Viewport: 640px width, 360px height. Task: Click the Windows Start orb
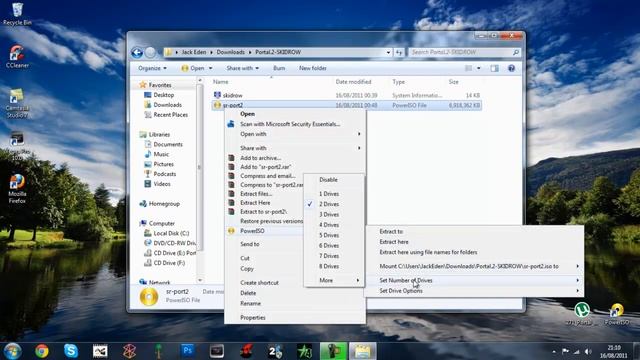(x=13, y=351)
